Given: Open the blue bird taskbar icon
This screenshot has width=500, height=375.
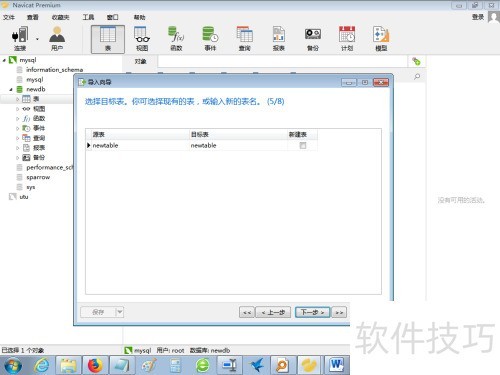Looking at the screenshot, I should [256, 365].
